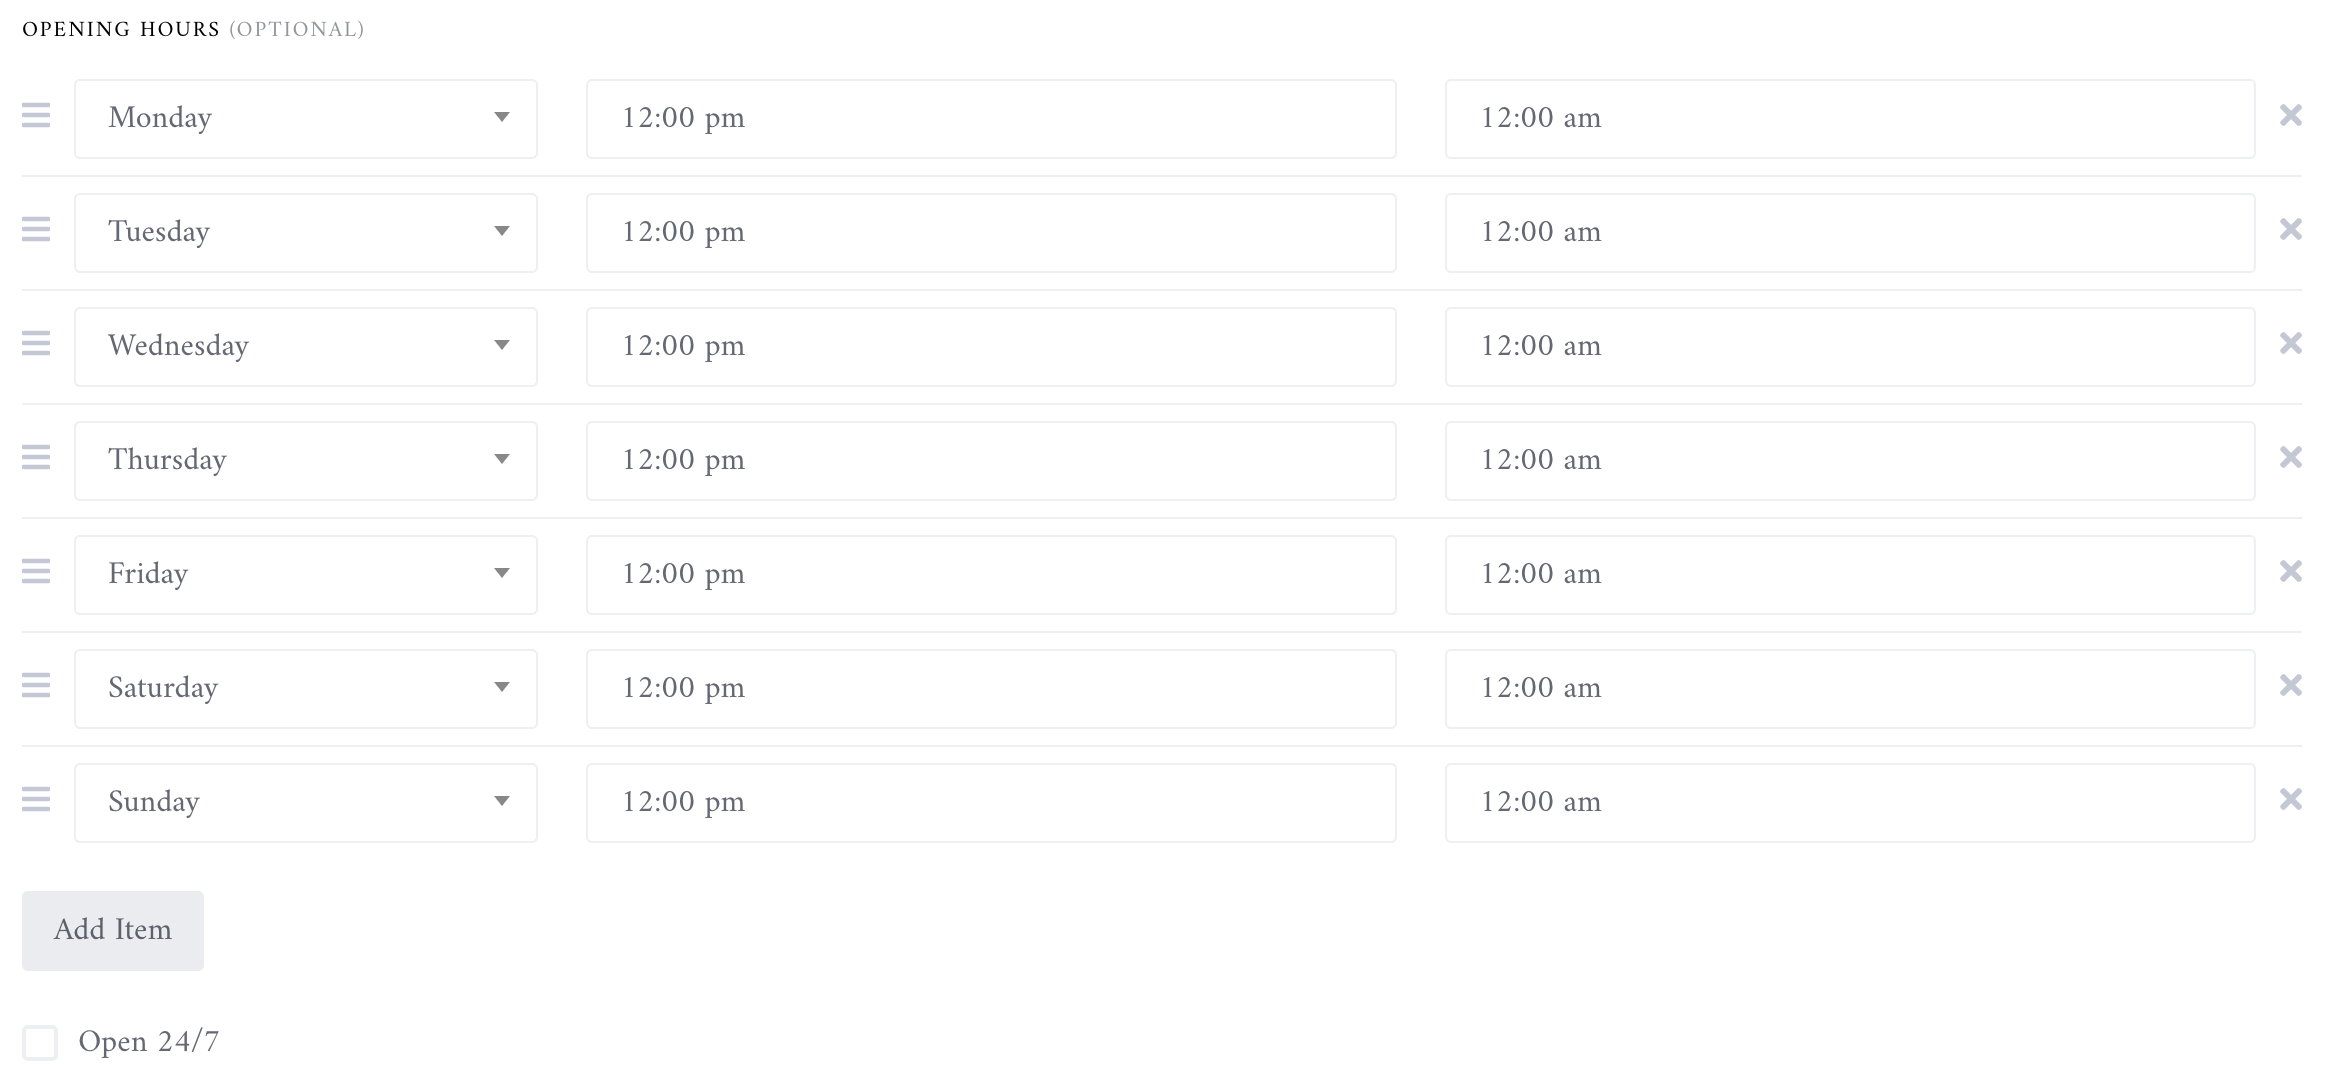
Task: Change the Friday day selection
Action: pyautogui.click(x=306, y=575)
